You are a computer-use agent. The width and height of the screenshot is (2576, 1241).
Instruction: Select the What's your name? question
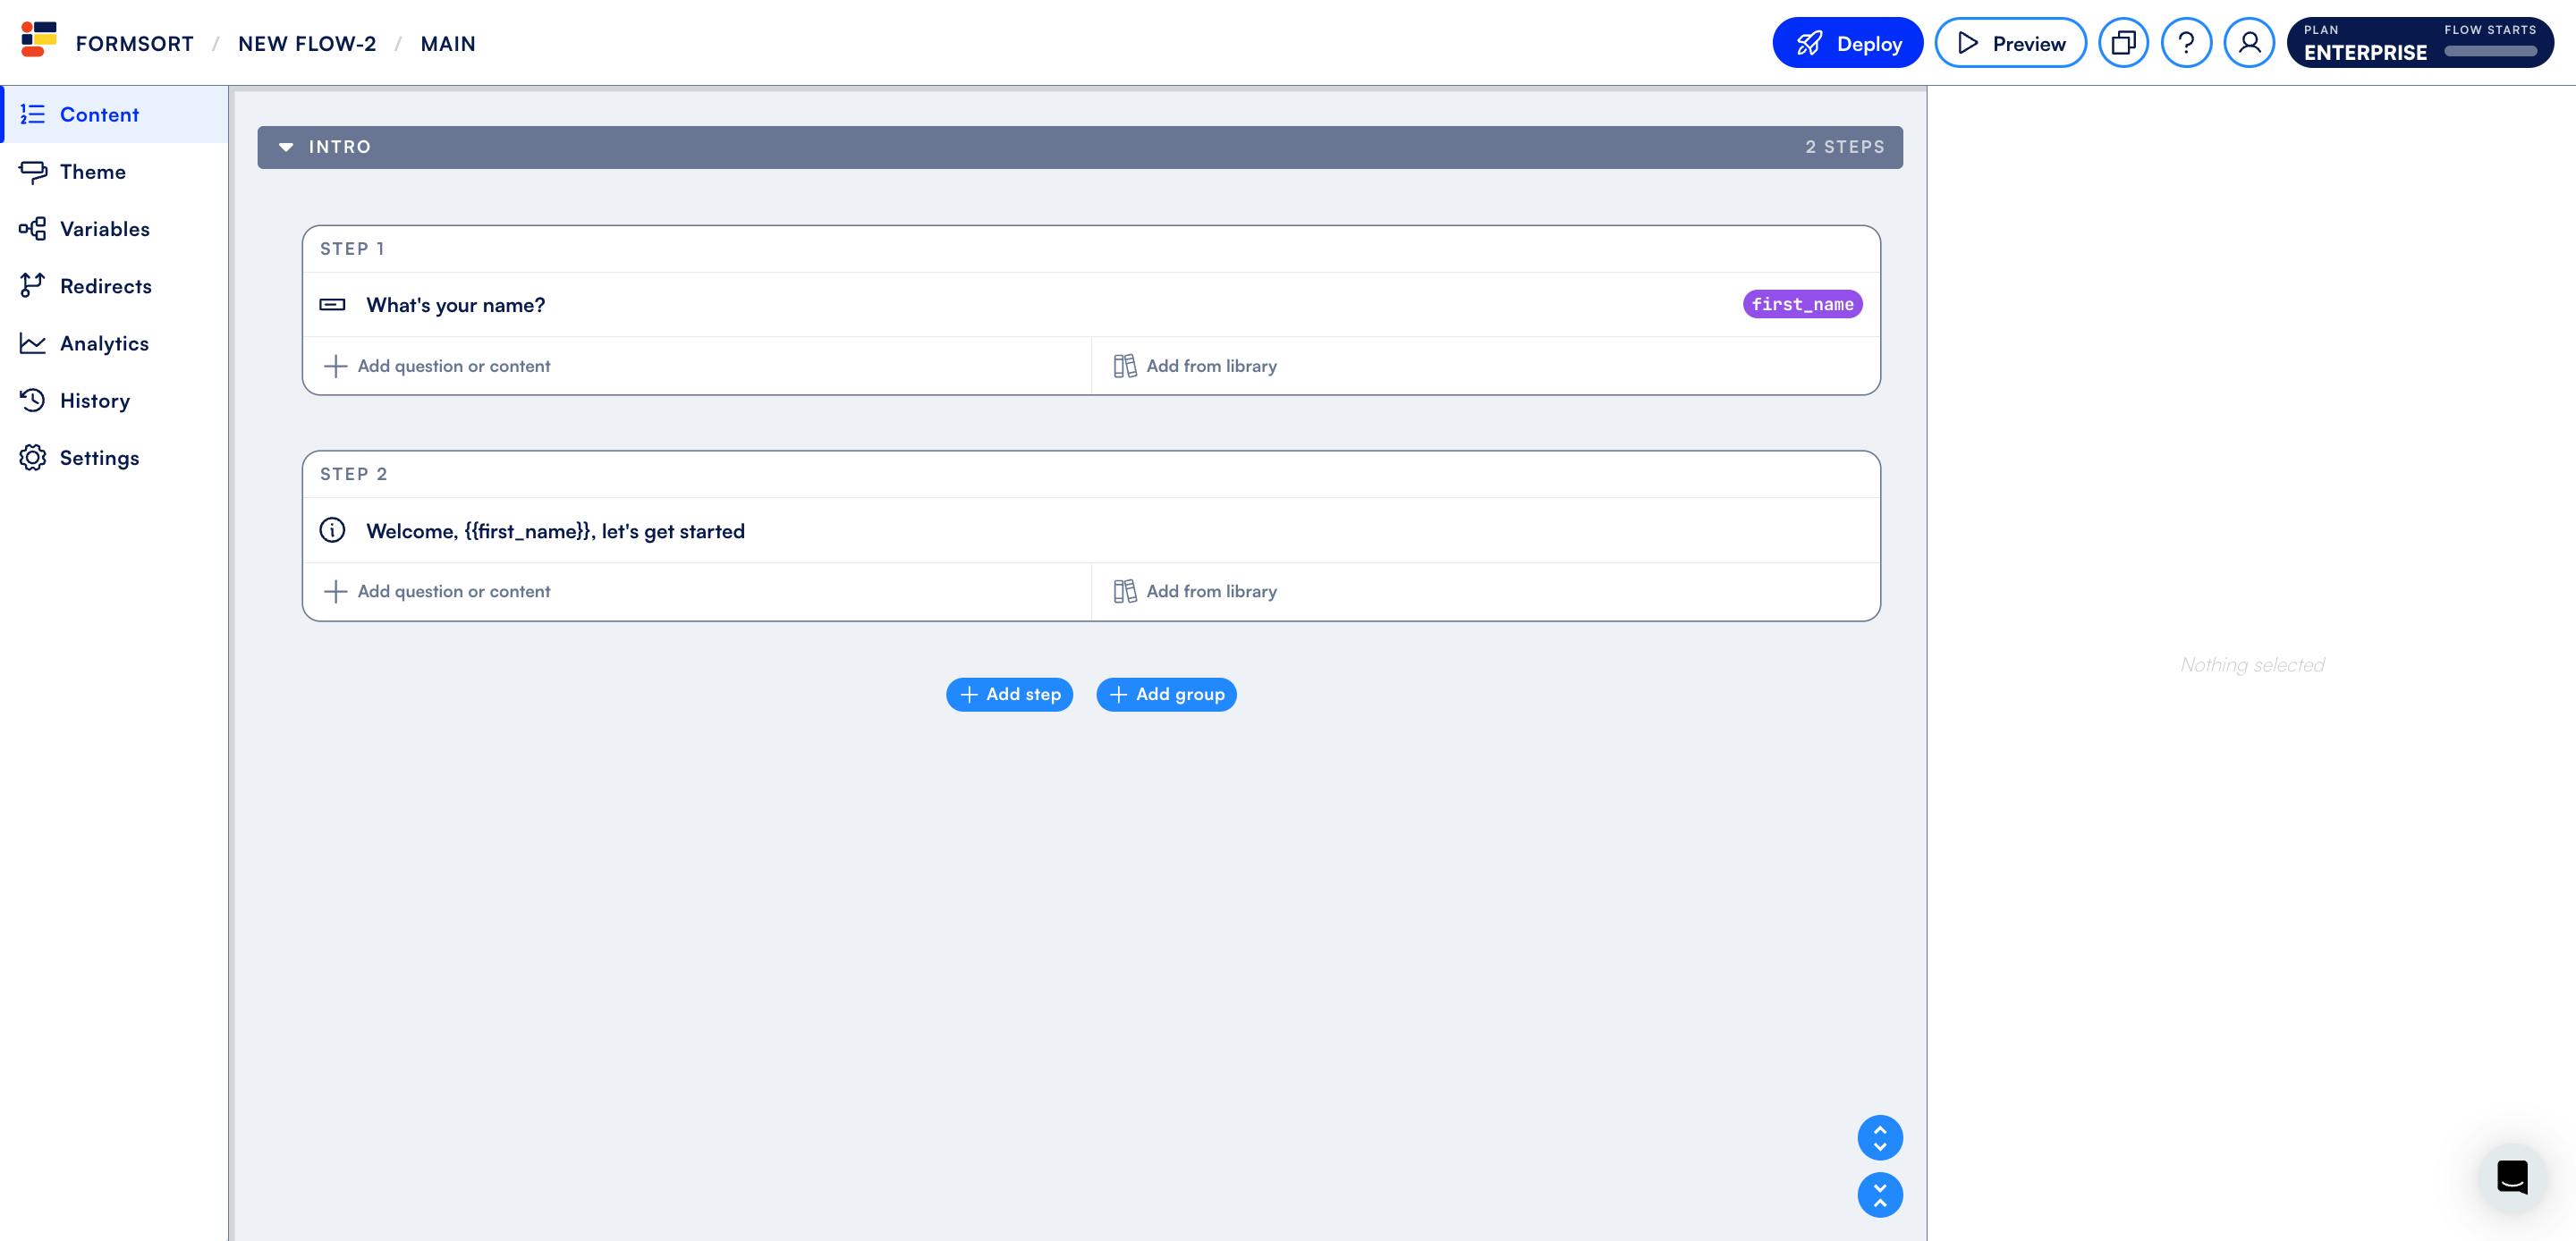tap(1091, 305)
